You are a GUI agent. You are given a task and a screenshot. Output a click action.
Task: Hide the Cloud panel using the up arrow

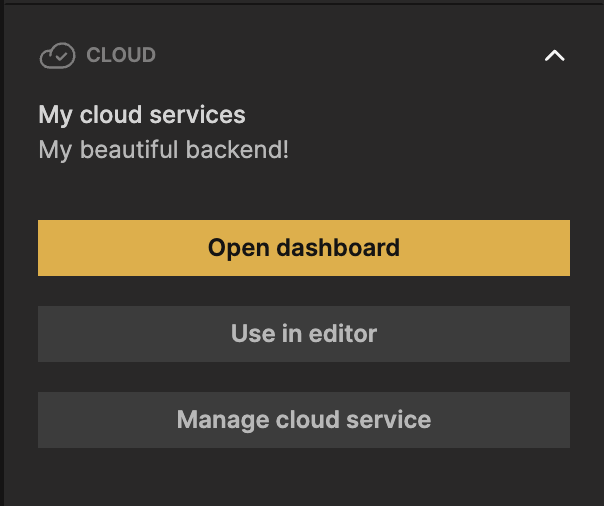(x=554, y=56)
